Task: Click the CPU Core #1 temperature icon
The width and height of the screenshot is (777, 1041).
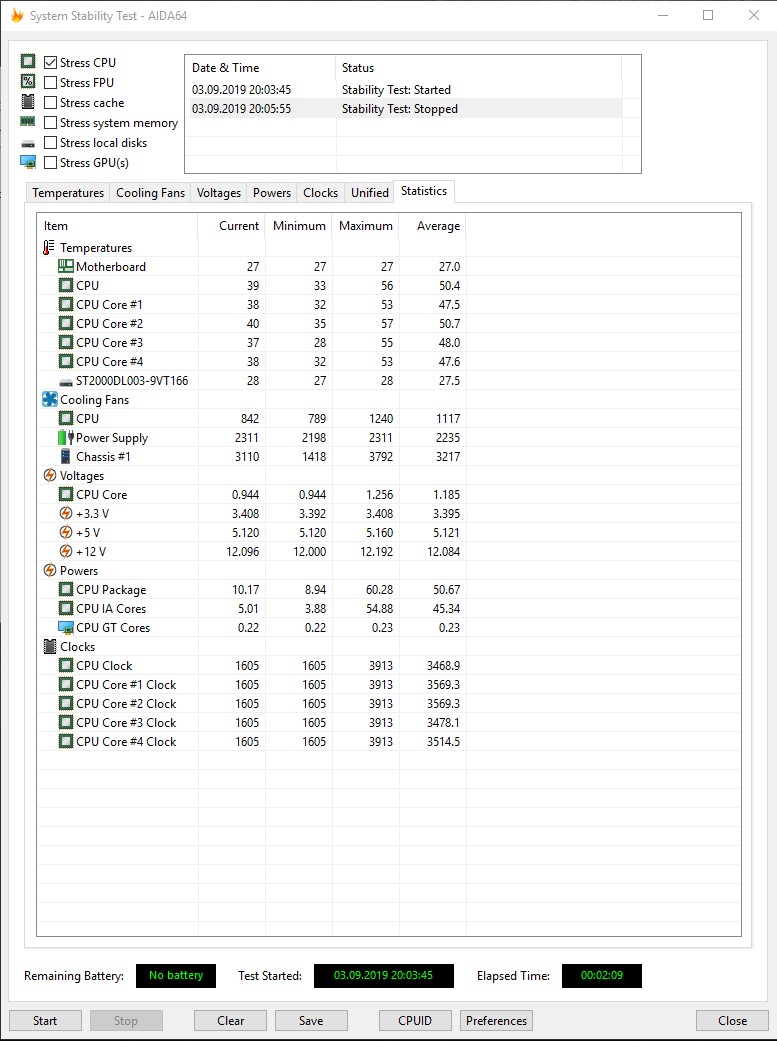Action: [x=65, y=304]
